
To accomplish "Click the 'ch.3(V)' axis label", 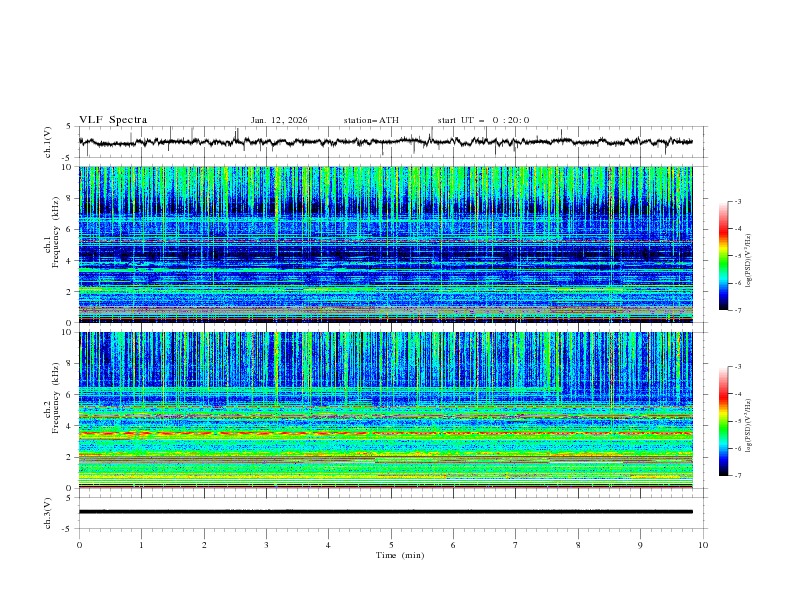I will coord(49,511).
